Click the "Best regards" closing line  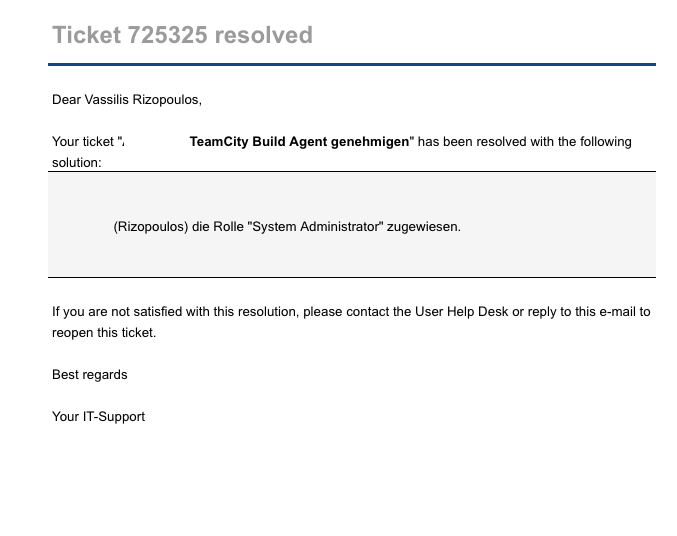[90, 374]
